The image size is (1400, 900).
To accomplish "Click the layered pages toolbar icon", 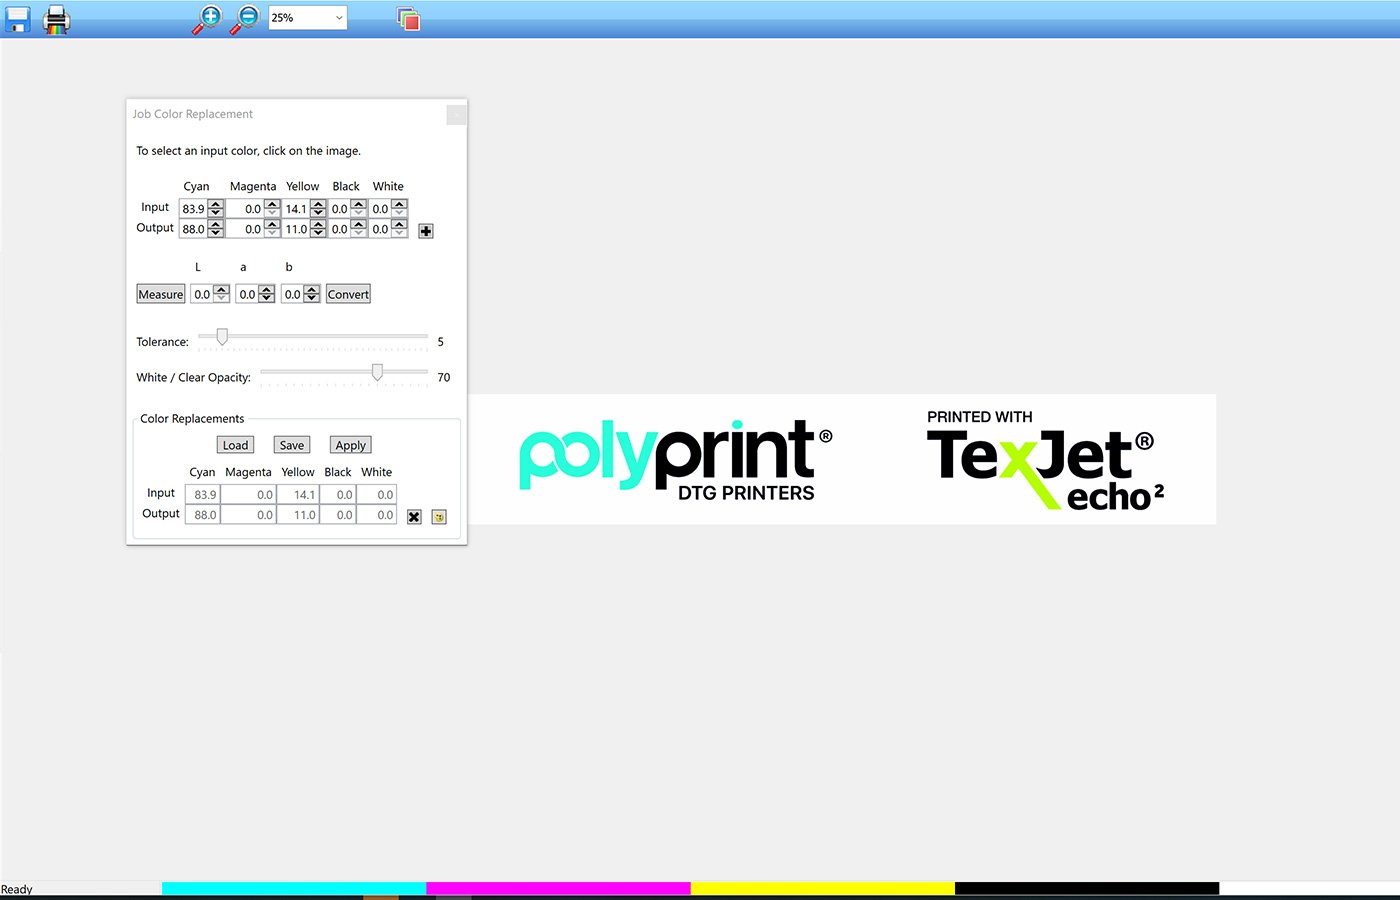I will click(x=408, y=18).
